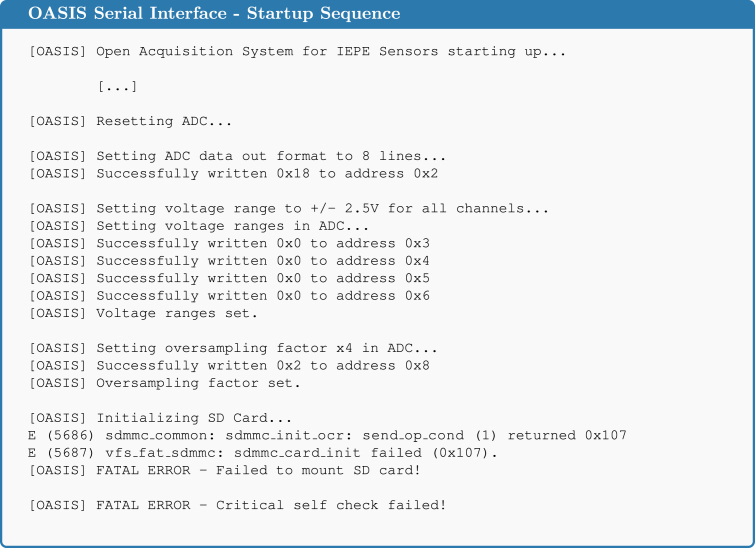Click 'written 0x0 to address 0x3' line
Screen dimensions: 755x548
pos(229,244)
